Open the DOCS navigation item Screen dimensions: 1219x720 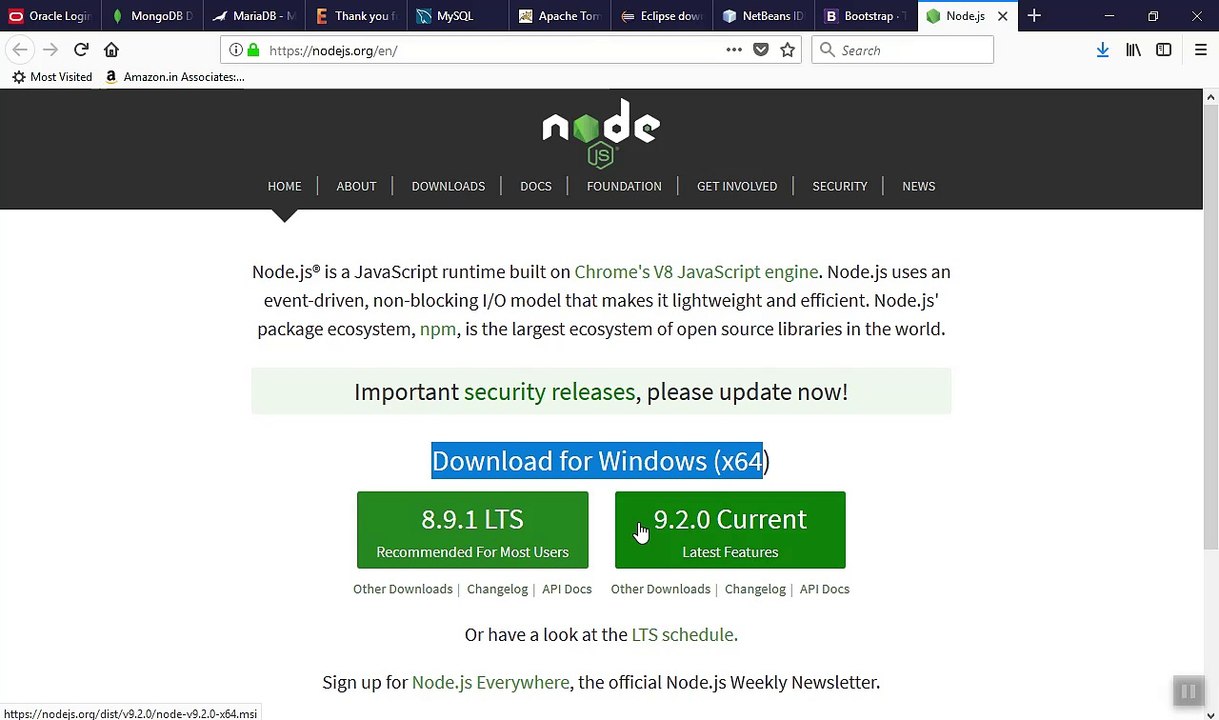tap(536, 186)
